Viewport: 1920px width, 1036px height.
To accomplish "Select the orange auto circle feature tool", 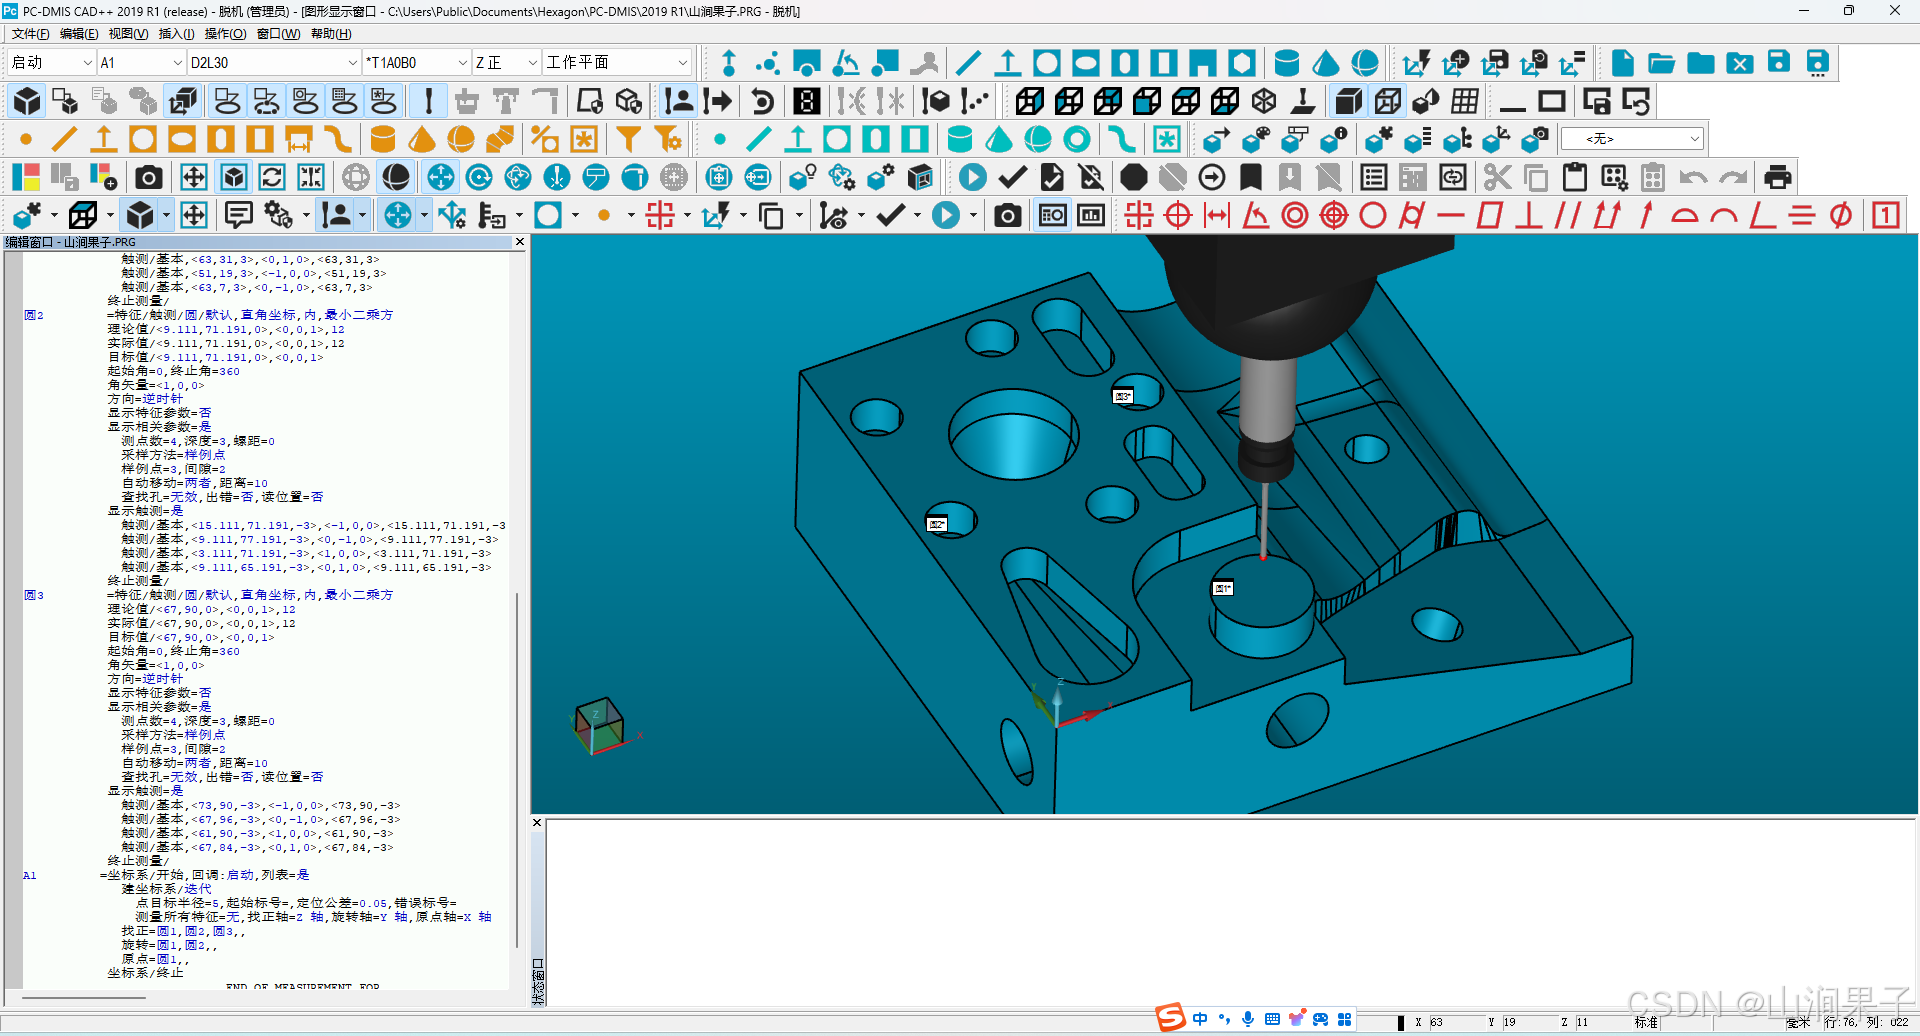I will 143,139.
